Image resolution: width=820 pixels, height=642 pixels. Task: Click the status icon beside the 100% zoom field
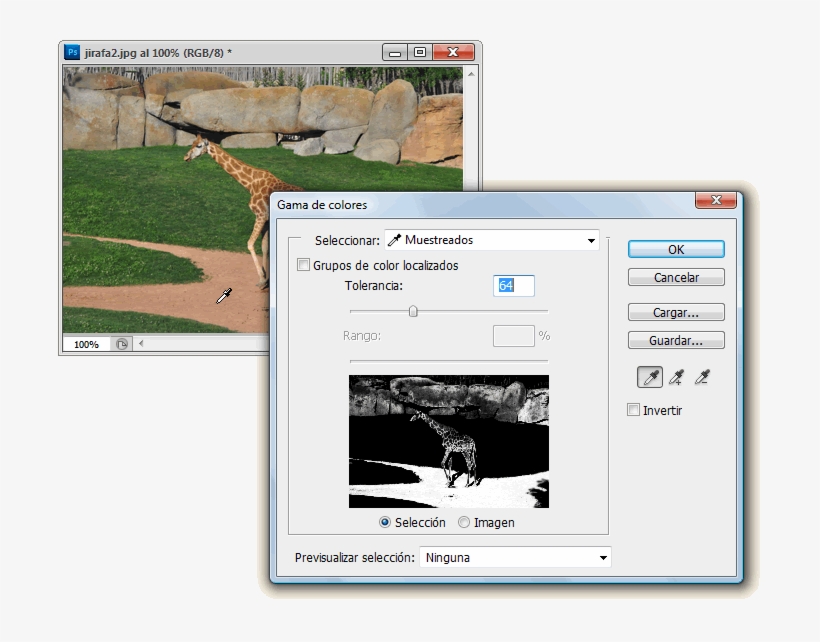[x=122, y=344]
